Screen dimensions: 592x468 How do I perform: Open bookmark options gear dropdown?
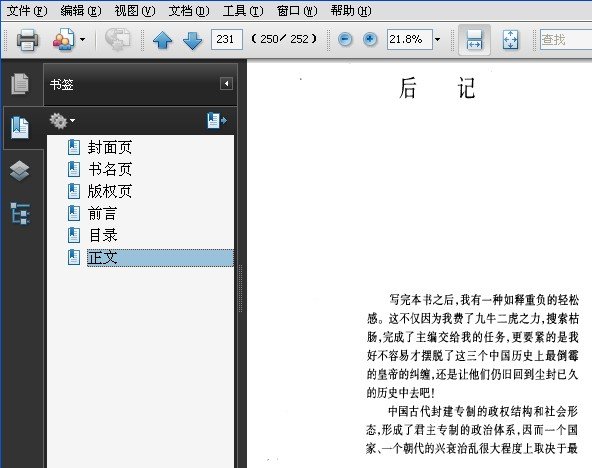click(62, 121)
